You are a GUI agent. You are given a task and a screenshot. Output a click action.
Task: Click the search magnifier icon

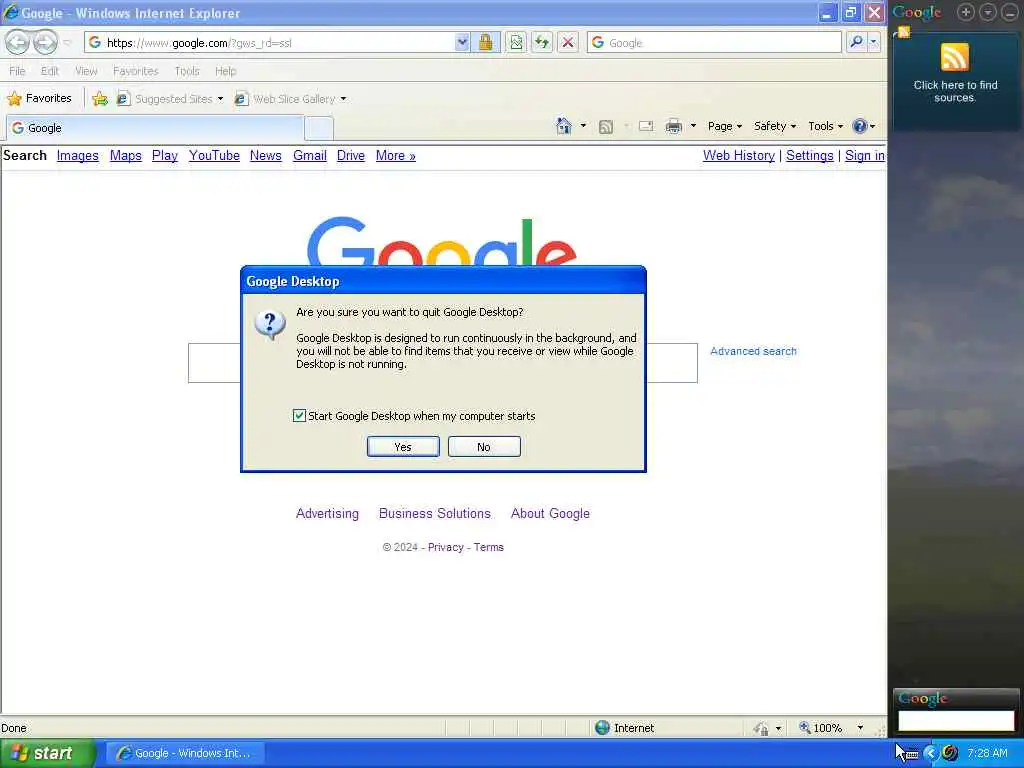[856, 42]
